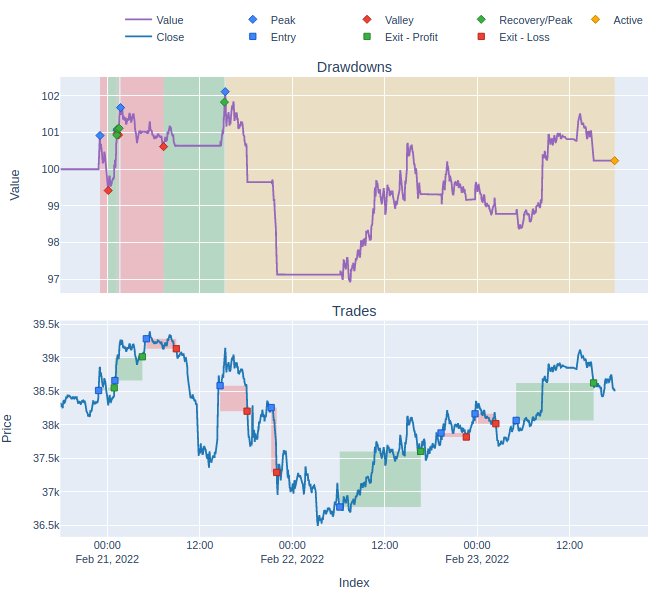Click the Drawdowns subplot title

353,67
